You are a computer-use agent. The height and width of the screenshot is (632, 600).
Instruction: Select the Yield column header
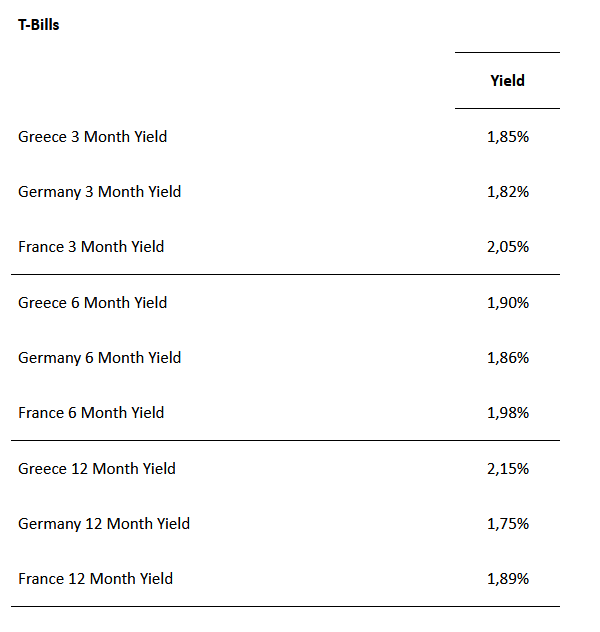pos(507,81)
